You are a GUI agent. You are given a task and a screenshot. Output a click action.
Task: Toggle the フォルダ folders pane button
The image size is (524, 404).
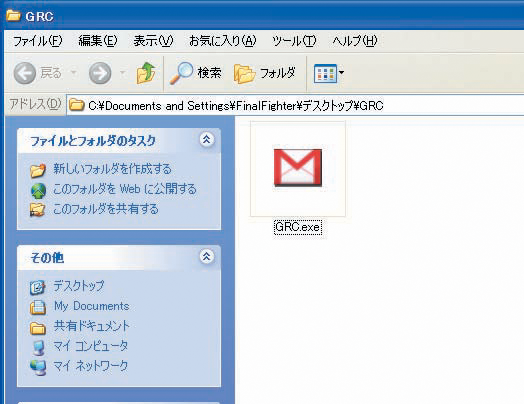(x=265, y=73)
